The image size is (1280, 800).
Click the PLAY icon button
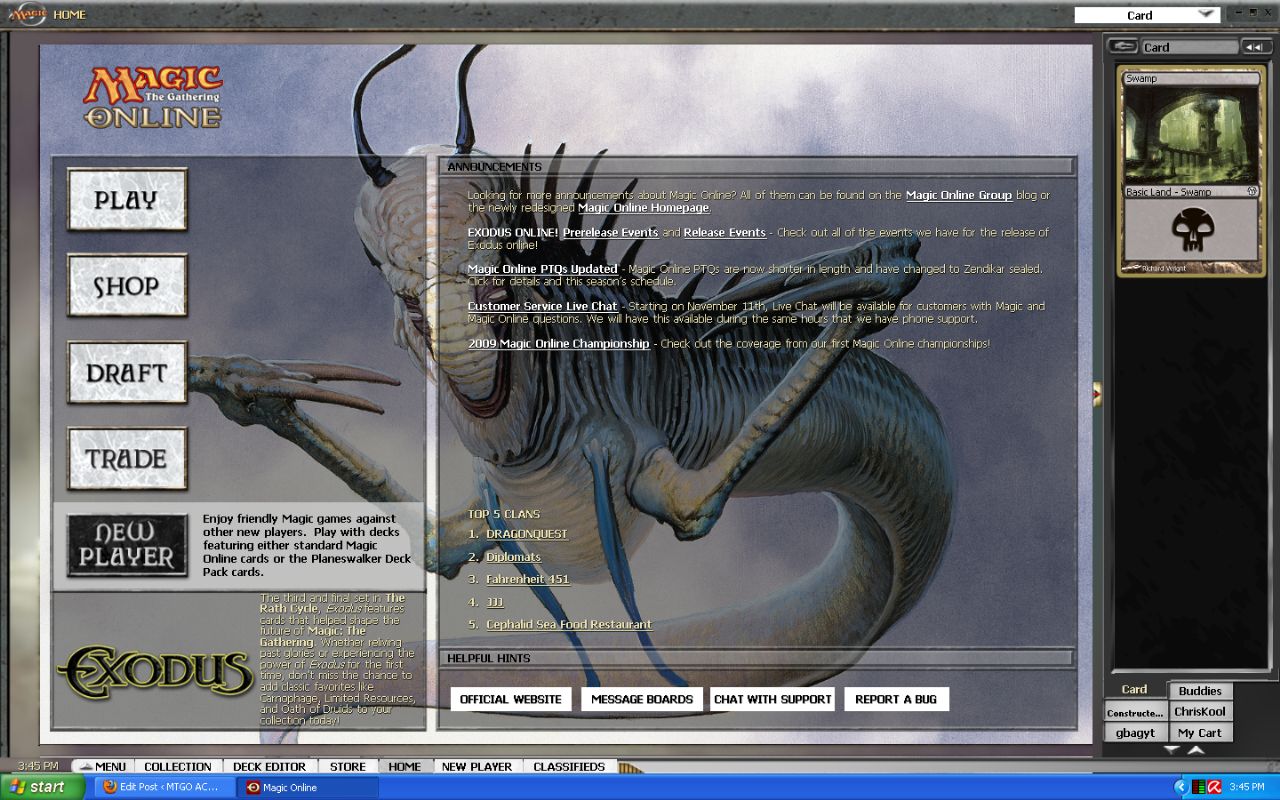point(127,199)
